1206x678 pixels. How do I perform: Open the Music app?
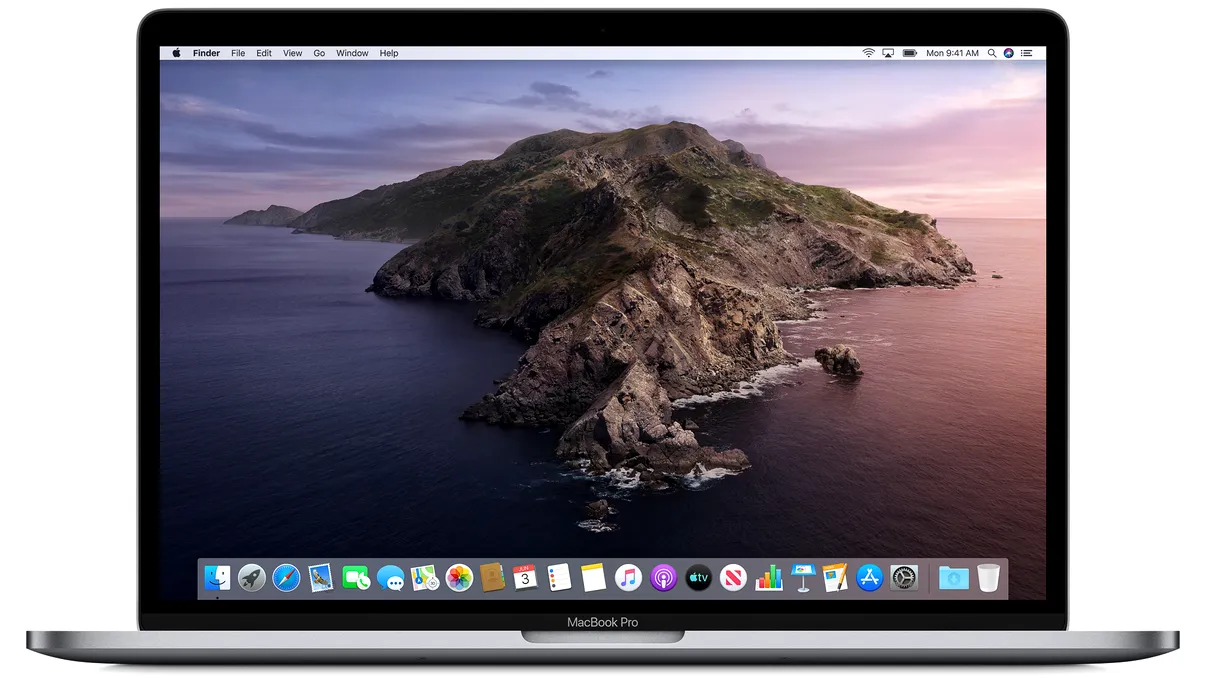coord(628,578)
